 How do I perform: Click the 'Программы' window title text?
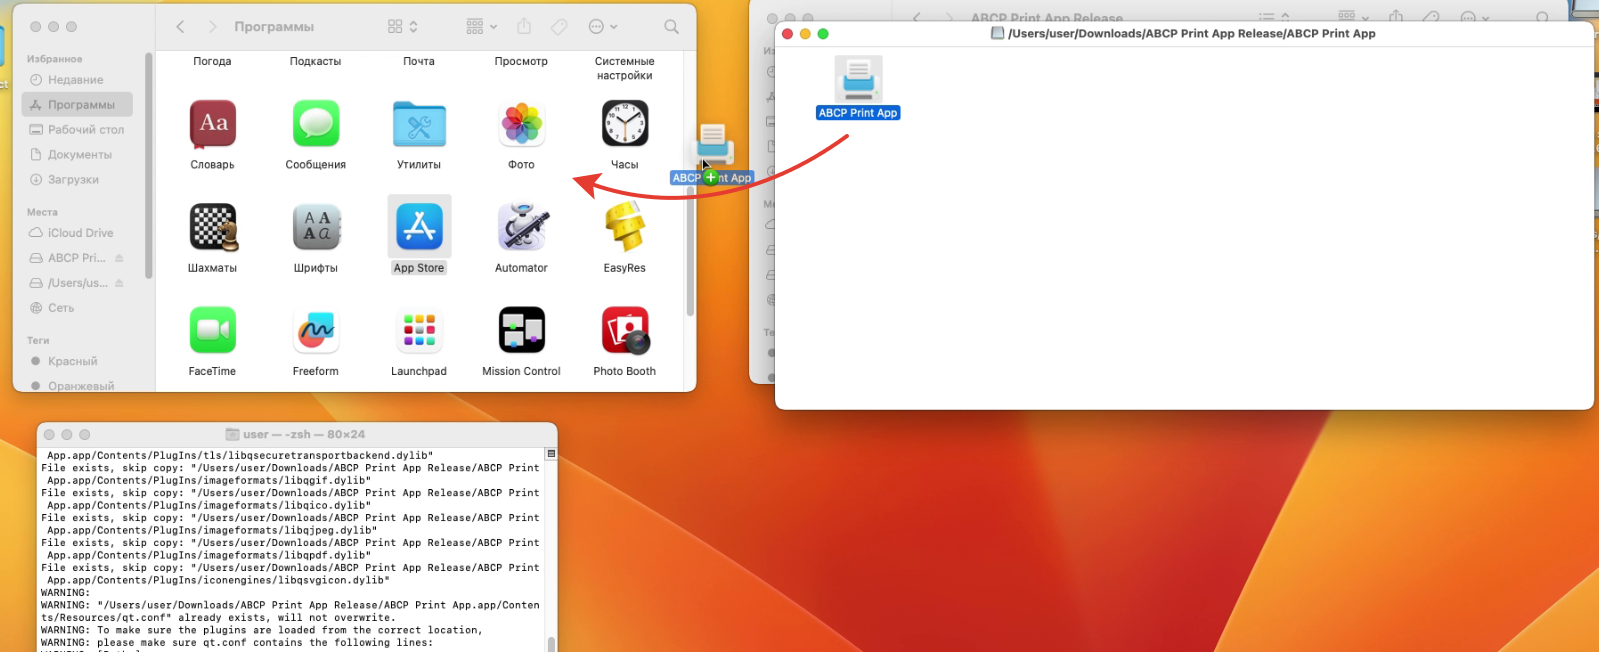274,27
